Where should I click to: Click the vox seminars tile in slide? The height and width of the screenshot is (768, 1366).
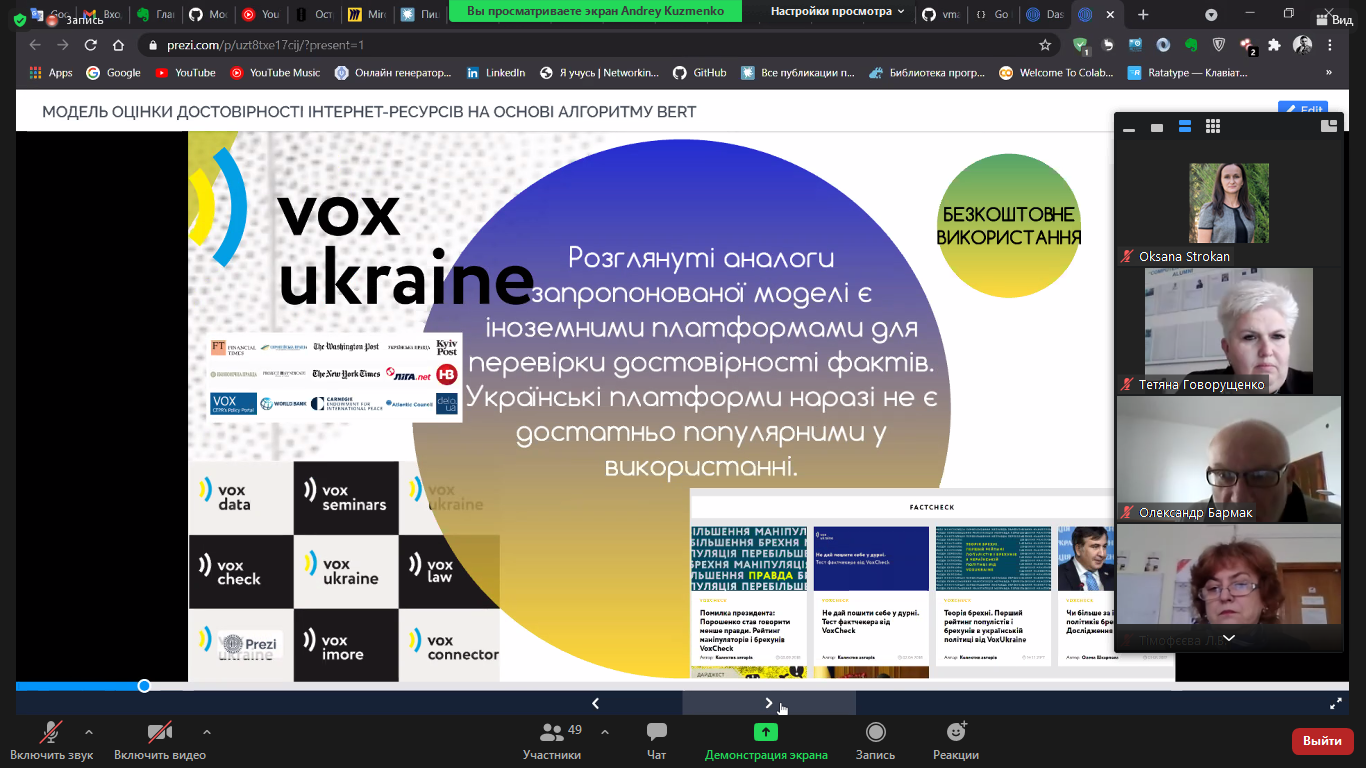(346, 497)
